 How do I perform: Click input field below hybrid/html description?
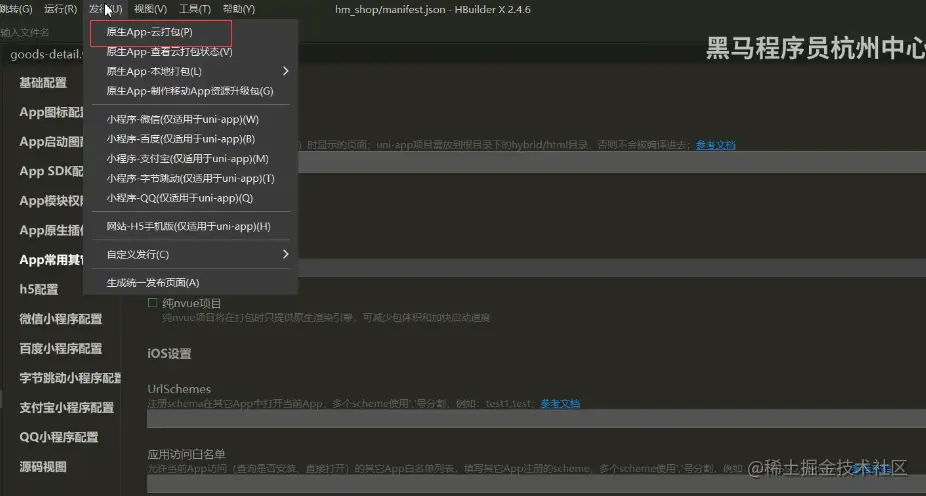(612, 162)
